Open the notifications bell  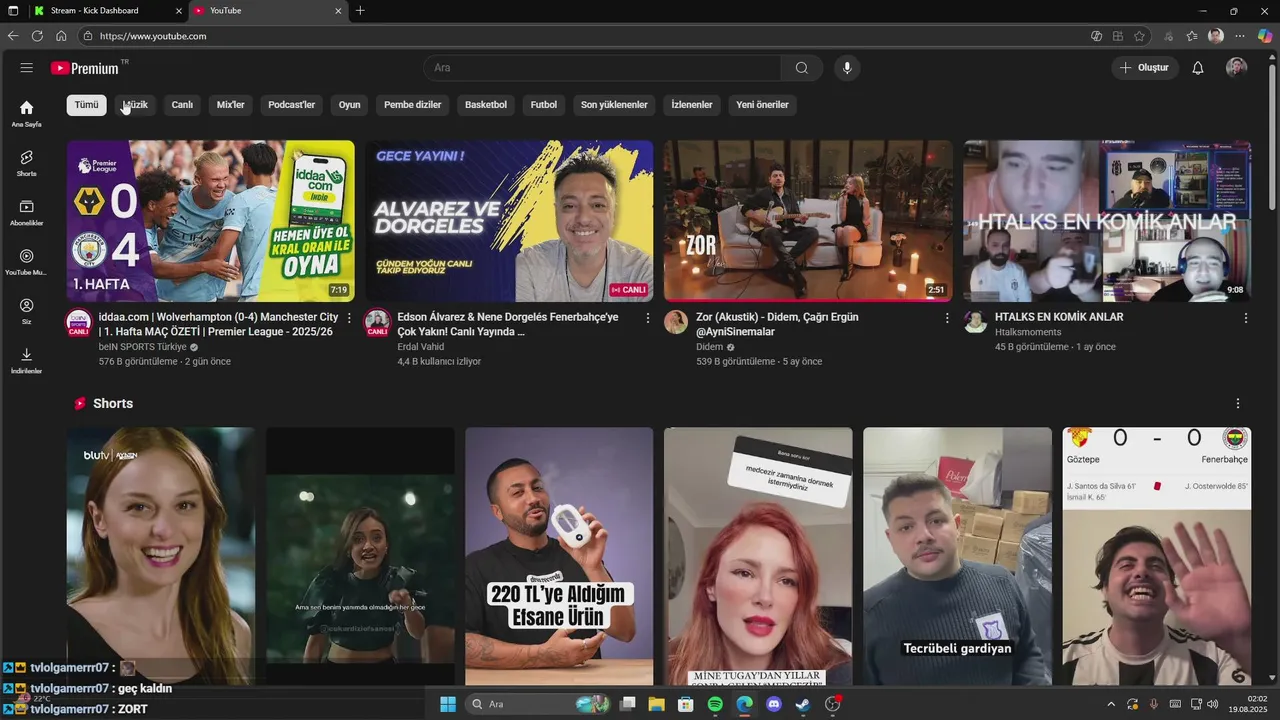1197,68
